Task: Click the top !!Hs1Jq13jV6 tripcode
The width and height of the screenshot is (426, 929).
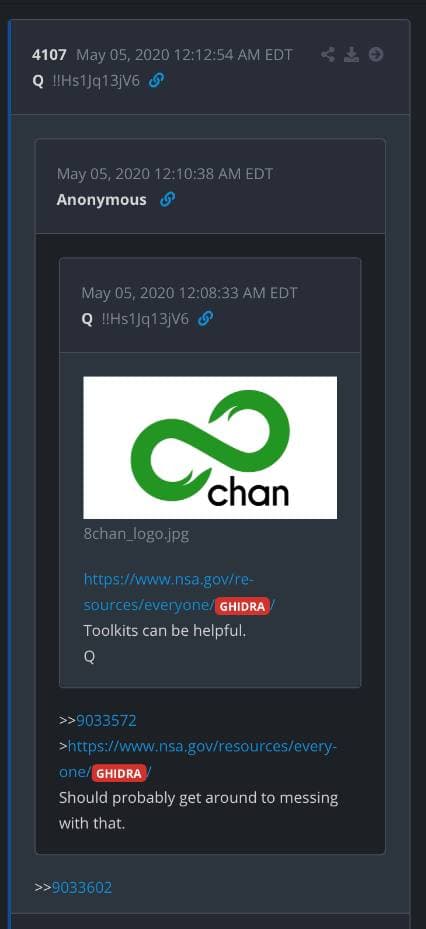Action: point(96,81)
